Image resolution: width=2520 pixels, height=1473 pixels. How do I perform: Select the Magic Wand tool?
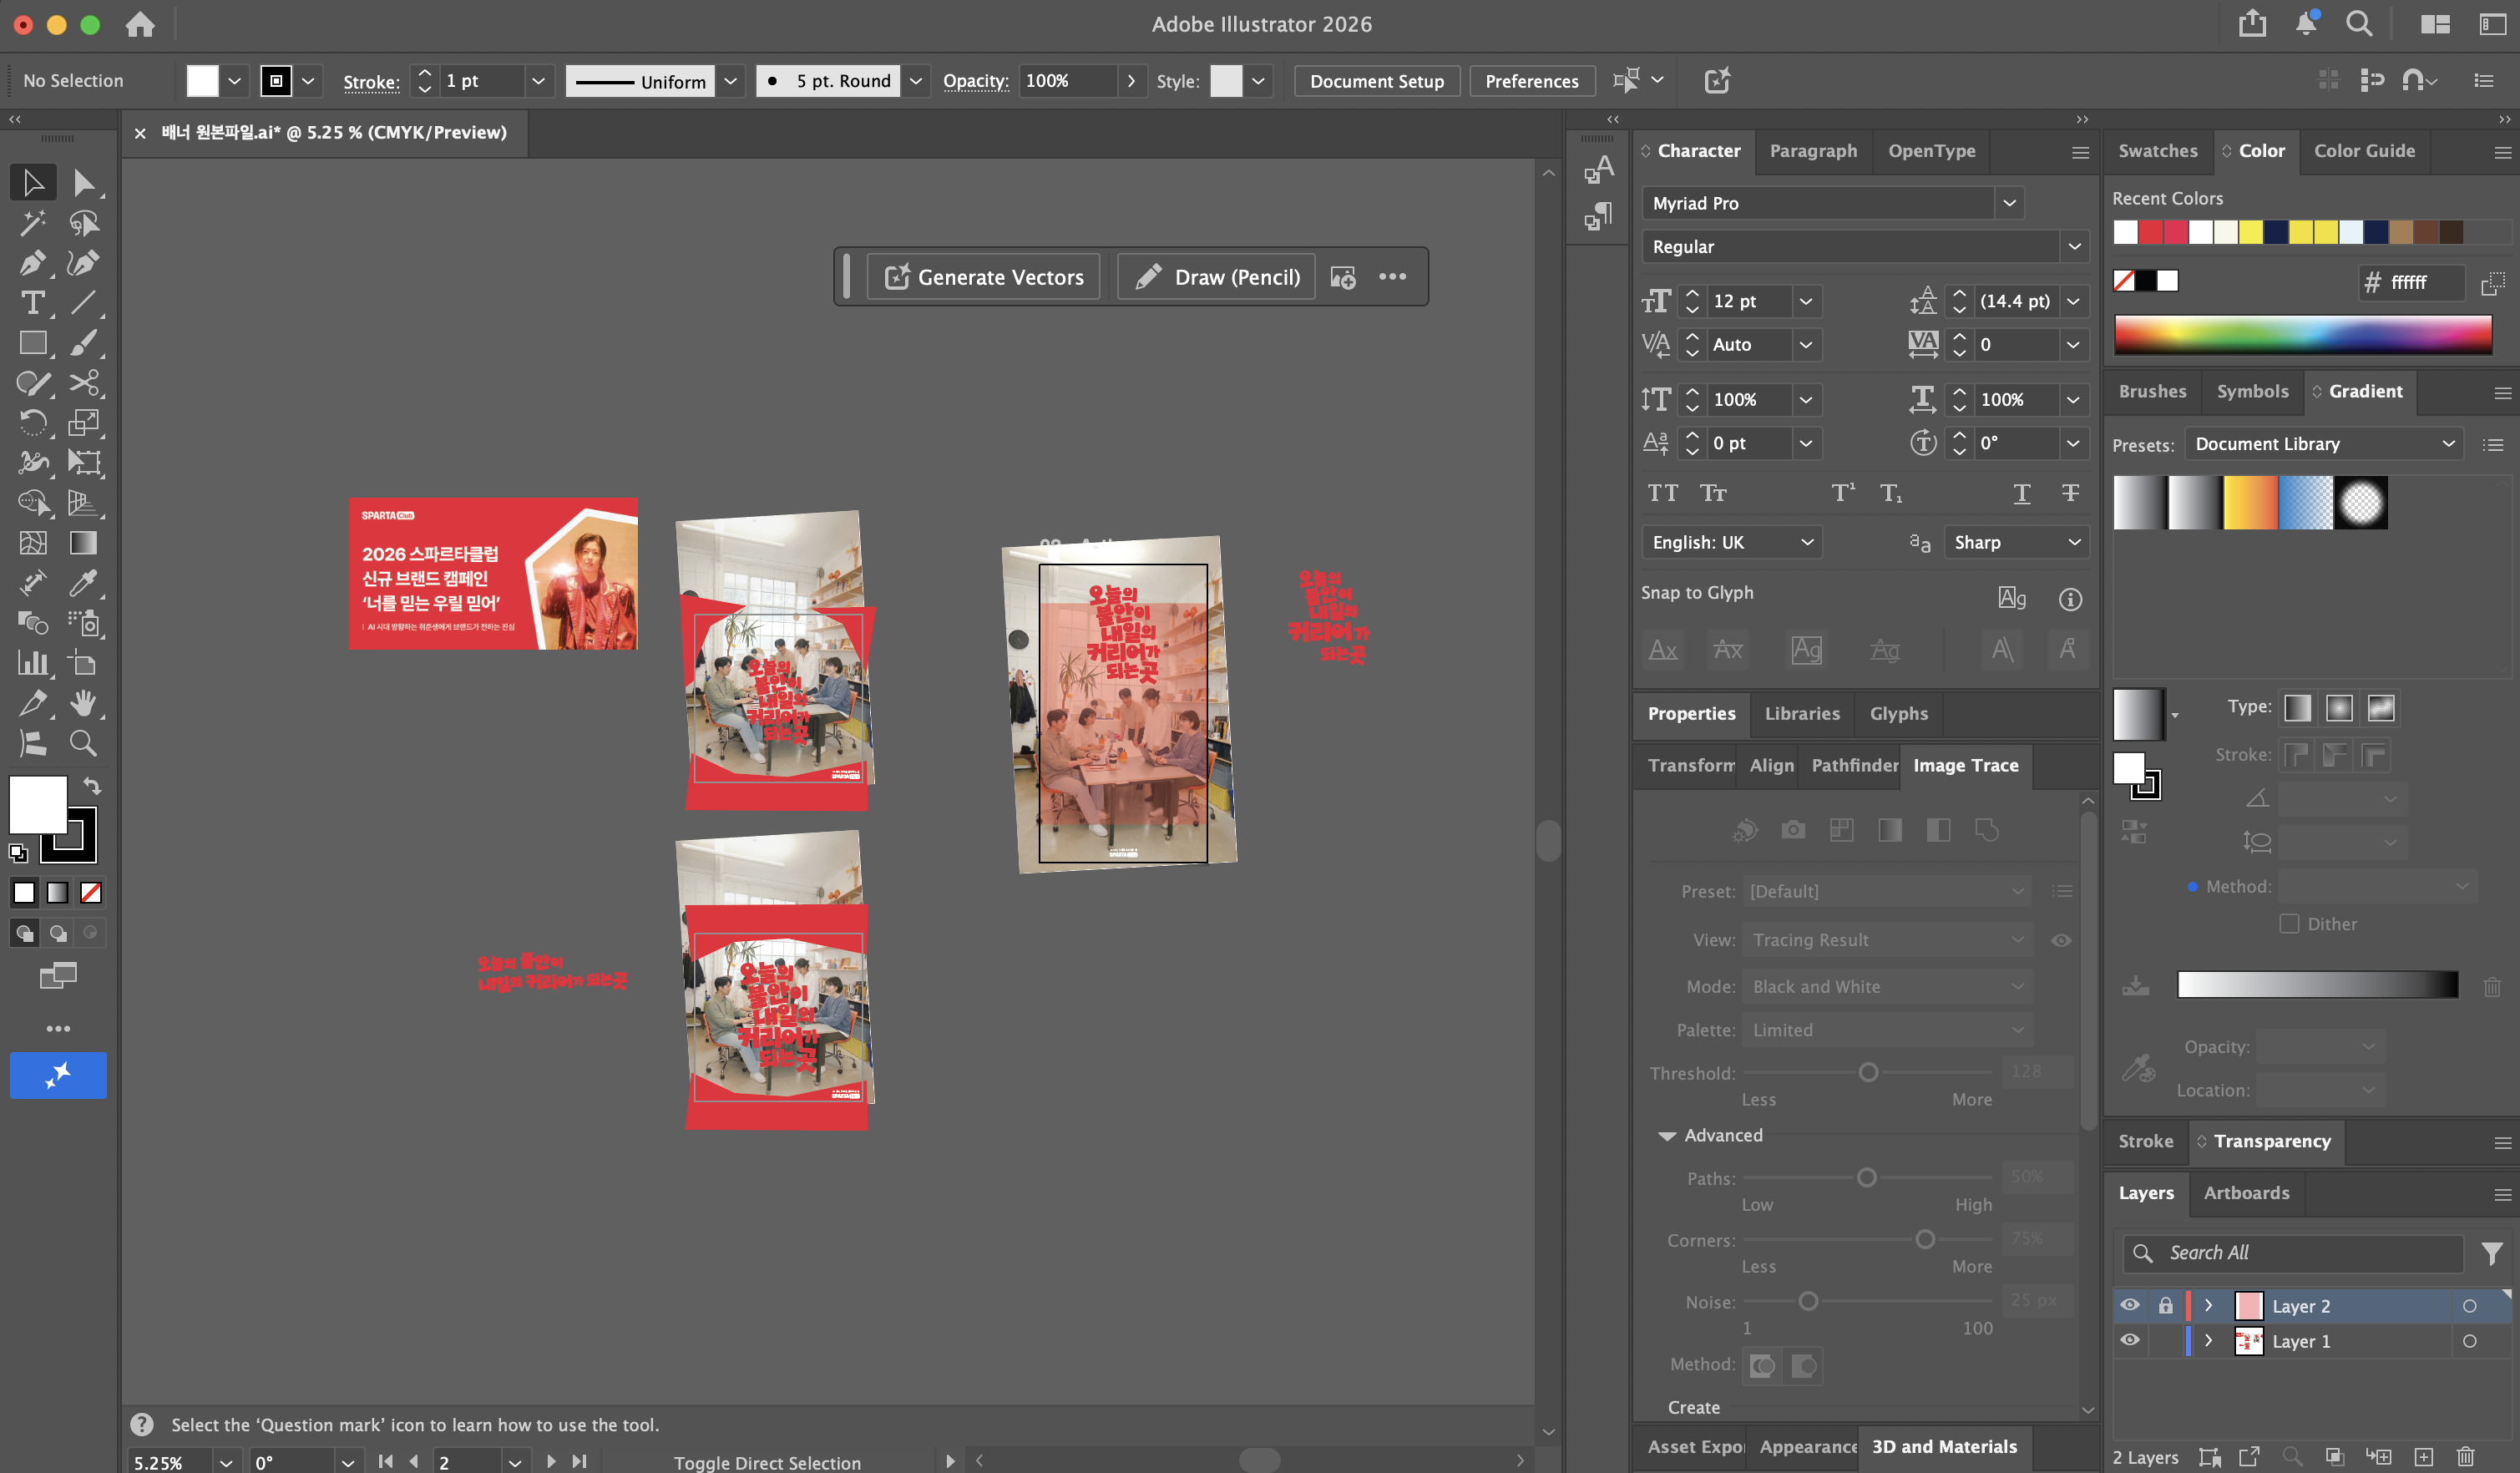tap(32, 222)
